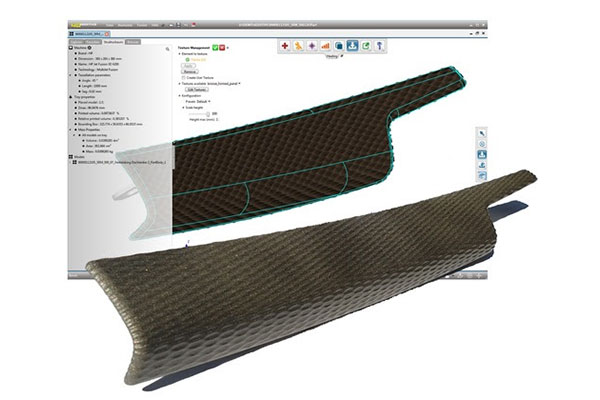
Task: Click the save disk icon in title bar
Action: (178, 25)
